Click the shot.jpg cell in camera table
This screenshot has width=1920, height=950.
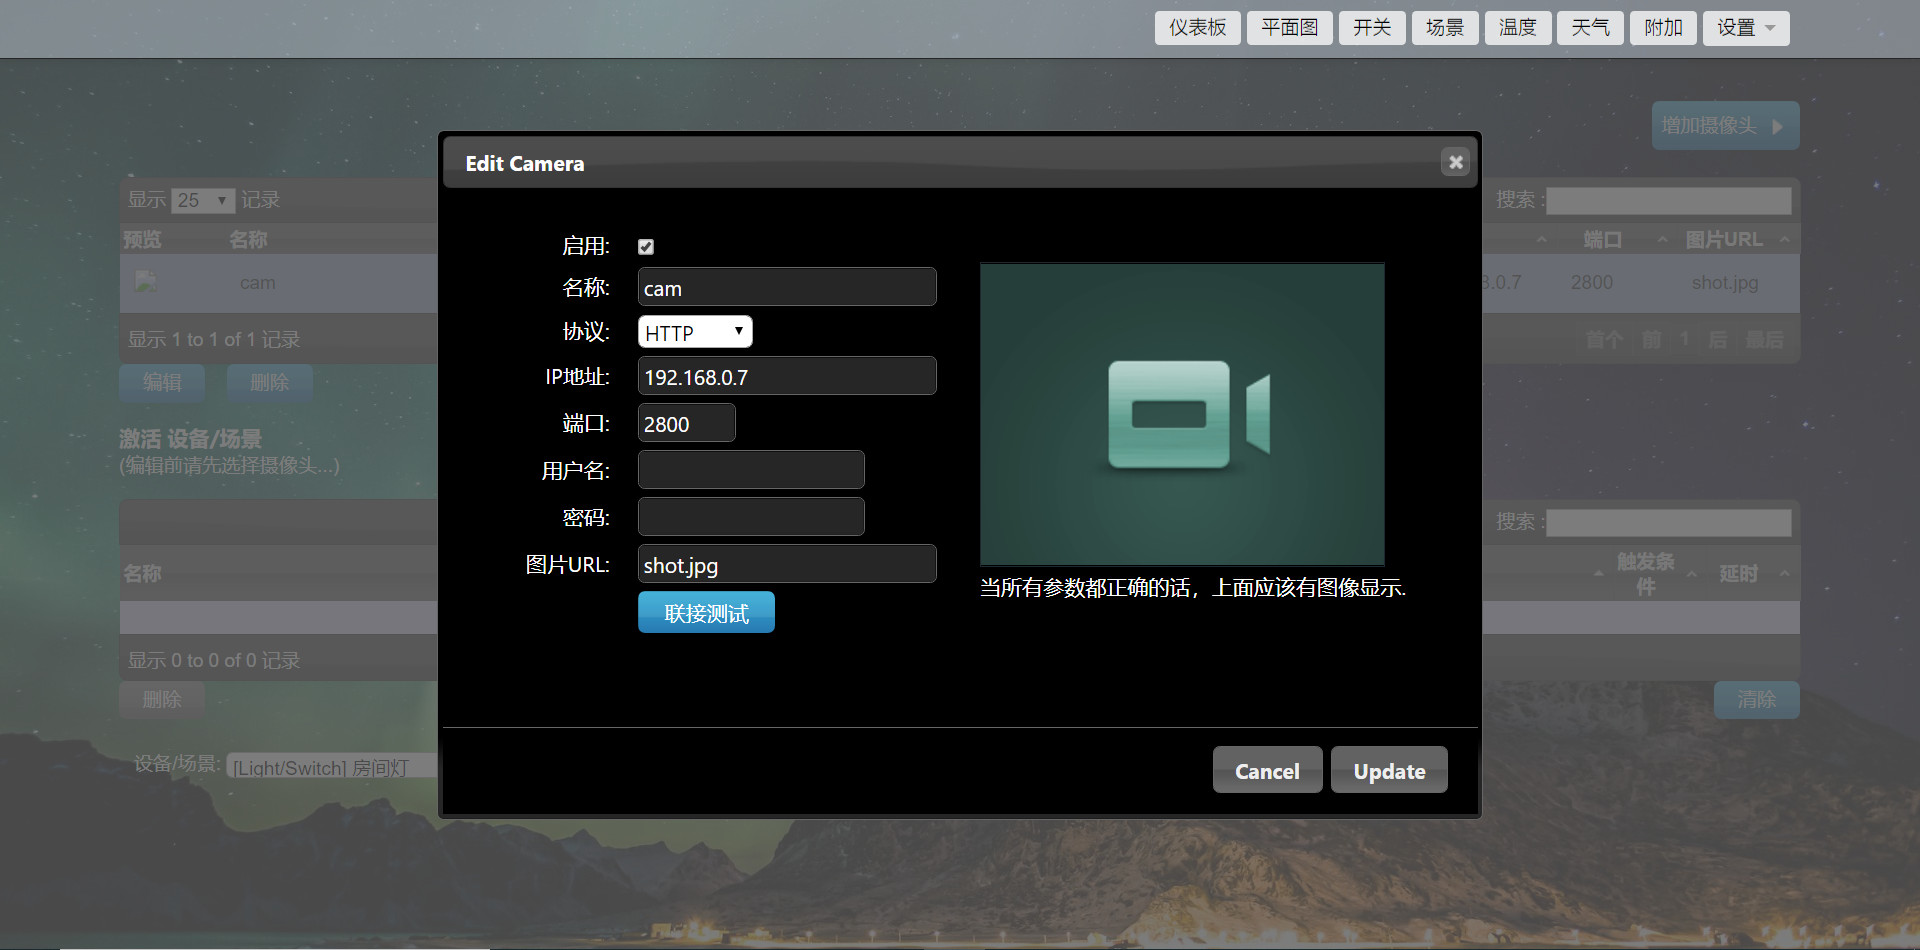(1724, 283)
